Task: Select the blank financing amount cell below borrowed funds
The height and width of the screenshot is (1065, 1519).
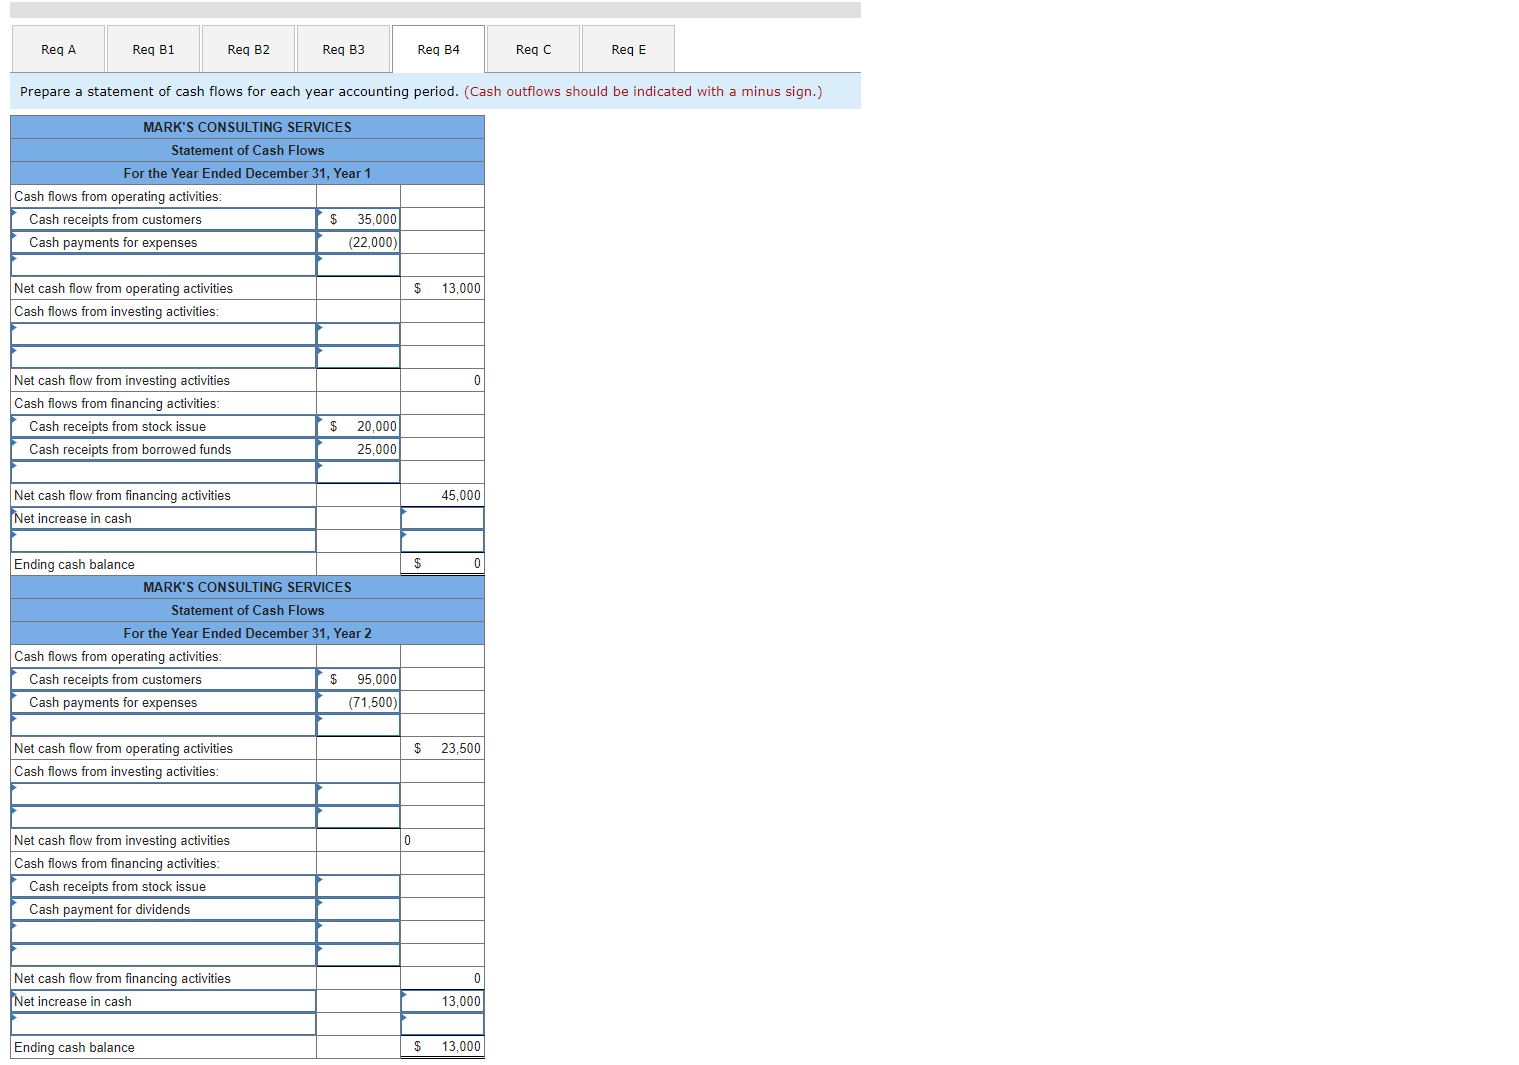Action: [x=357, y=471]
